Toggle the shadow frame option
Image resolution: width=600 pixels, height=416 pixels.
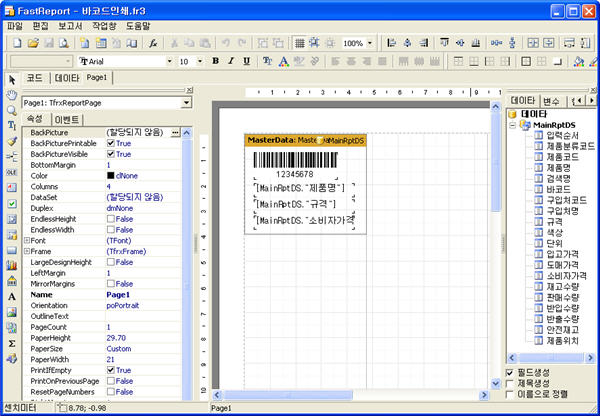[558, 61]
